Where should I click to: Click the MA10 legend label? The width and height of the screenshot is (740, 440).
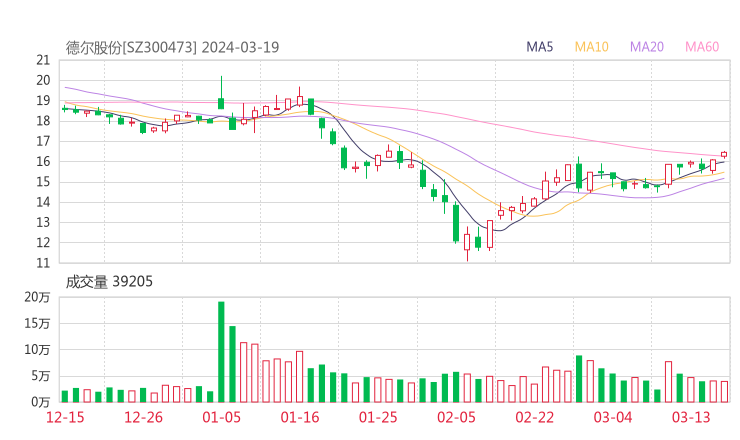coord(591,47)
